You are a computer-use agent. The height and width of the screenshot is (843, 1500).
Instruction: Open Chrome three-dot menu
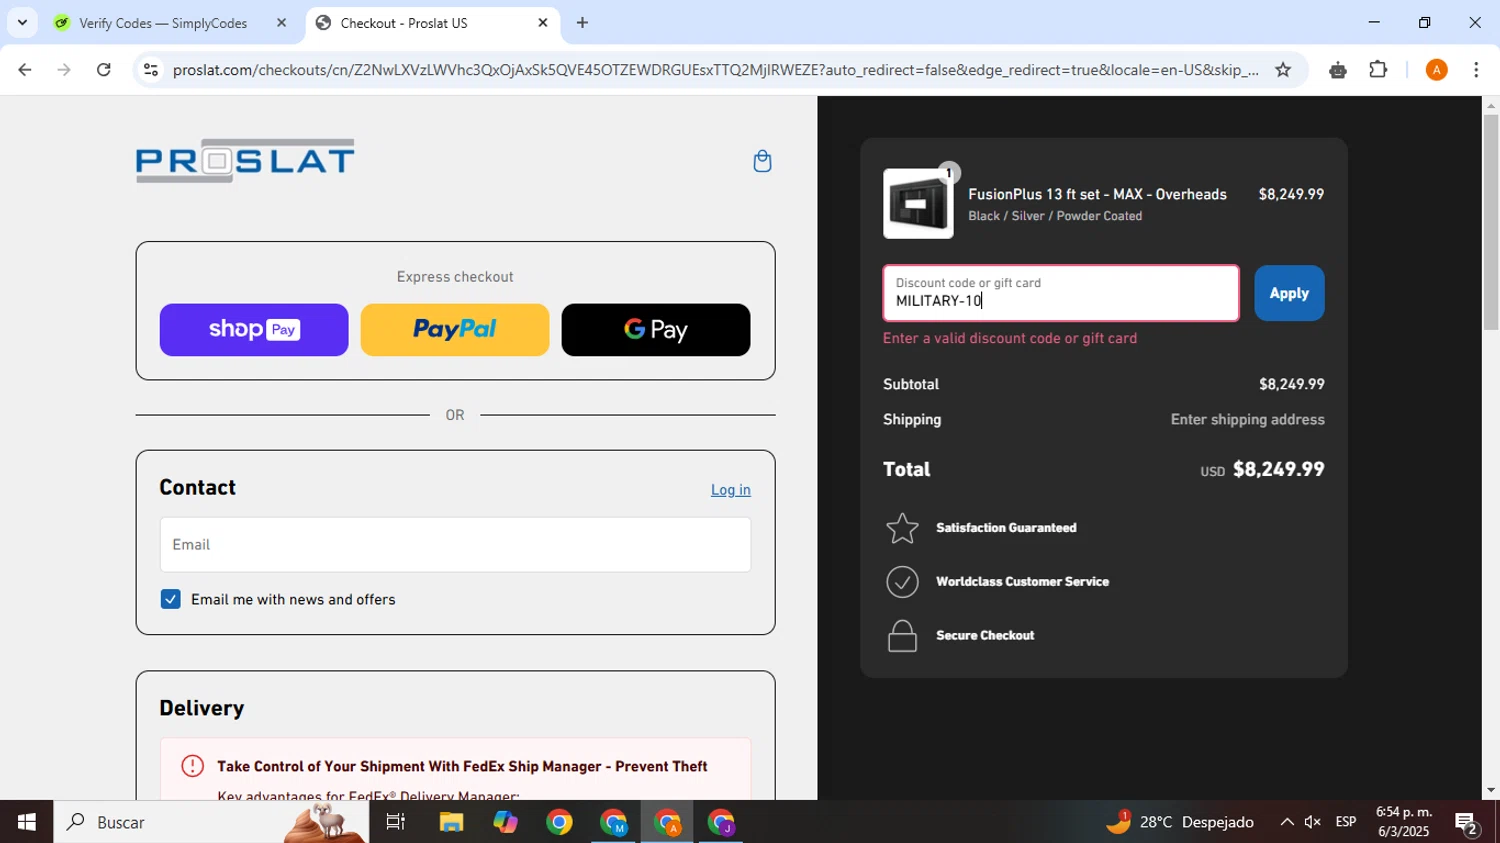[x=1476, y=70]
